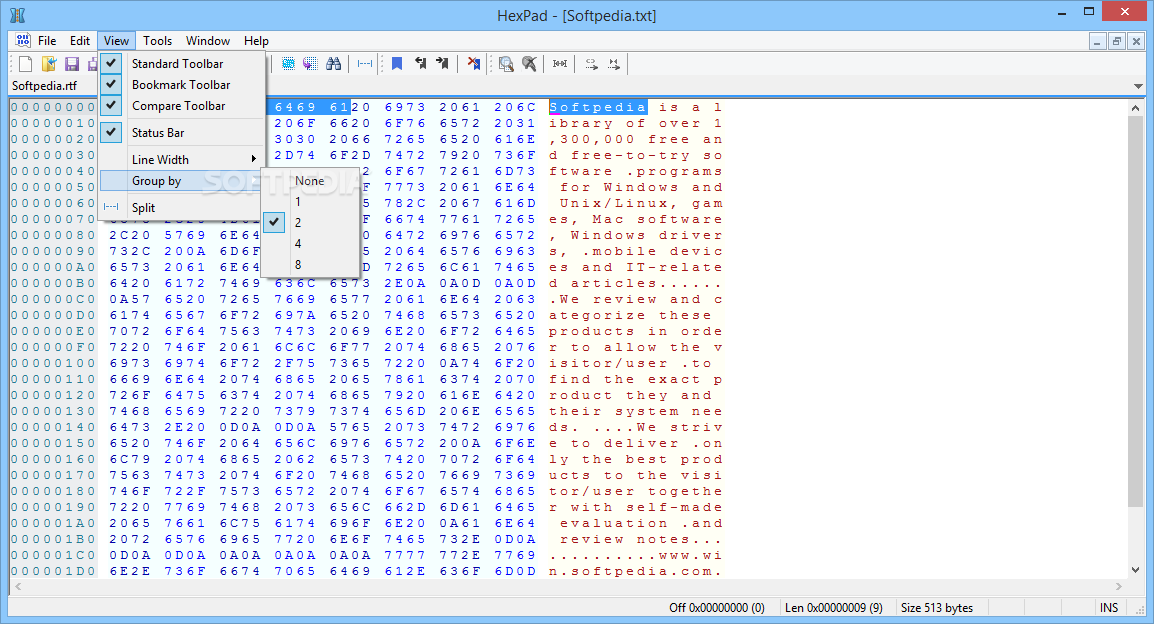Viewport: 1154px width, 624px height.
Task: Close the inner Softpedia document button
Action: [1136, 41]
